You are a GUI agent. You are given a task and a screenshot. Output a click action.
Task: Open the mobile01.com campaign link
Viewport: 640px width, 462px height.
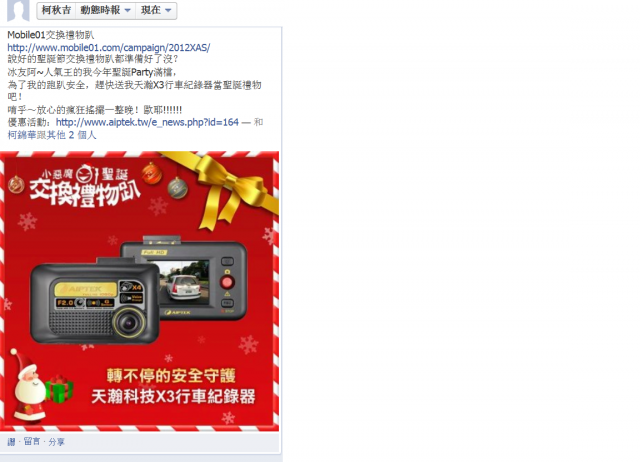coord(109,47)
